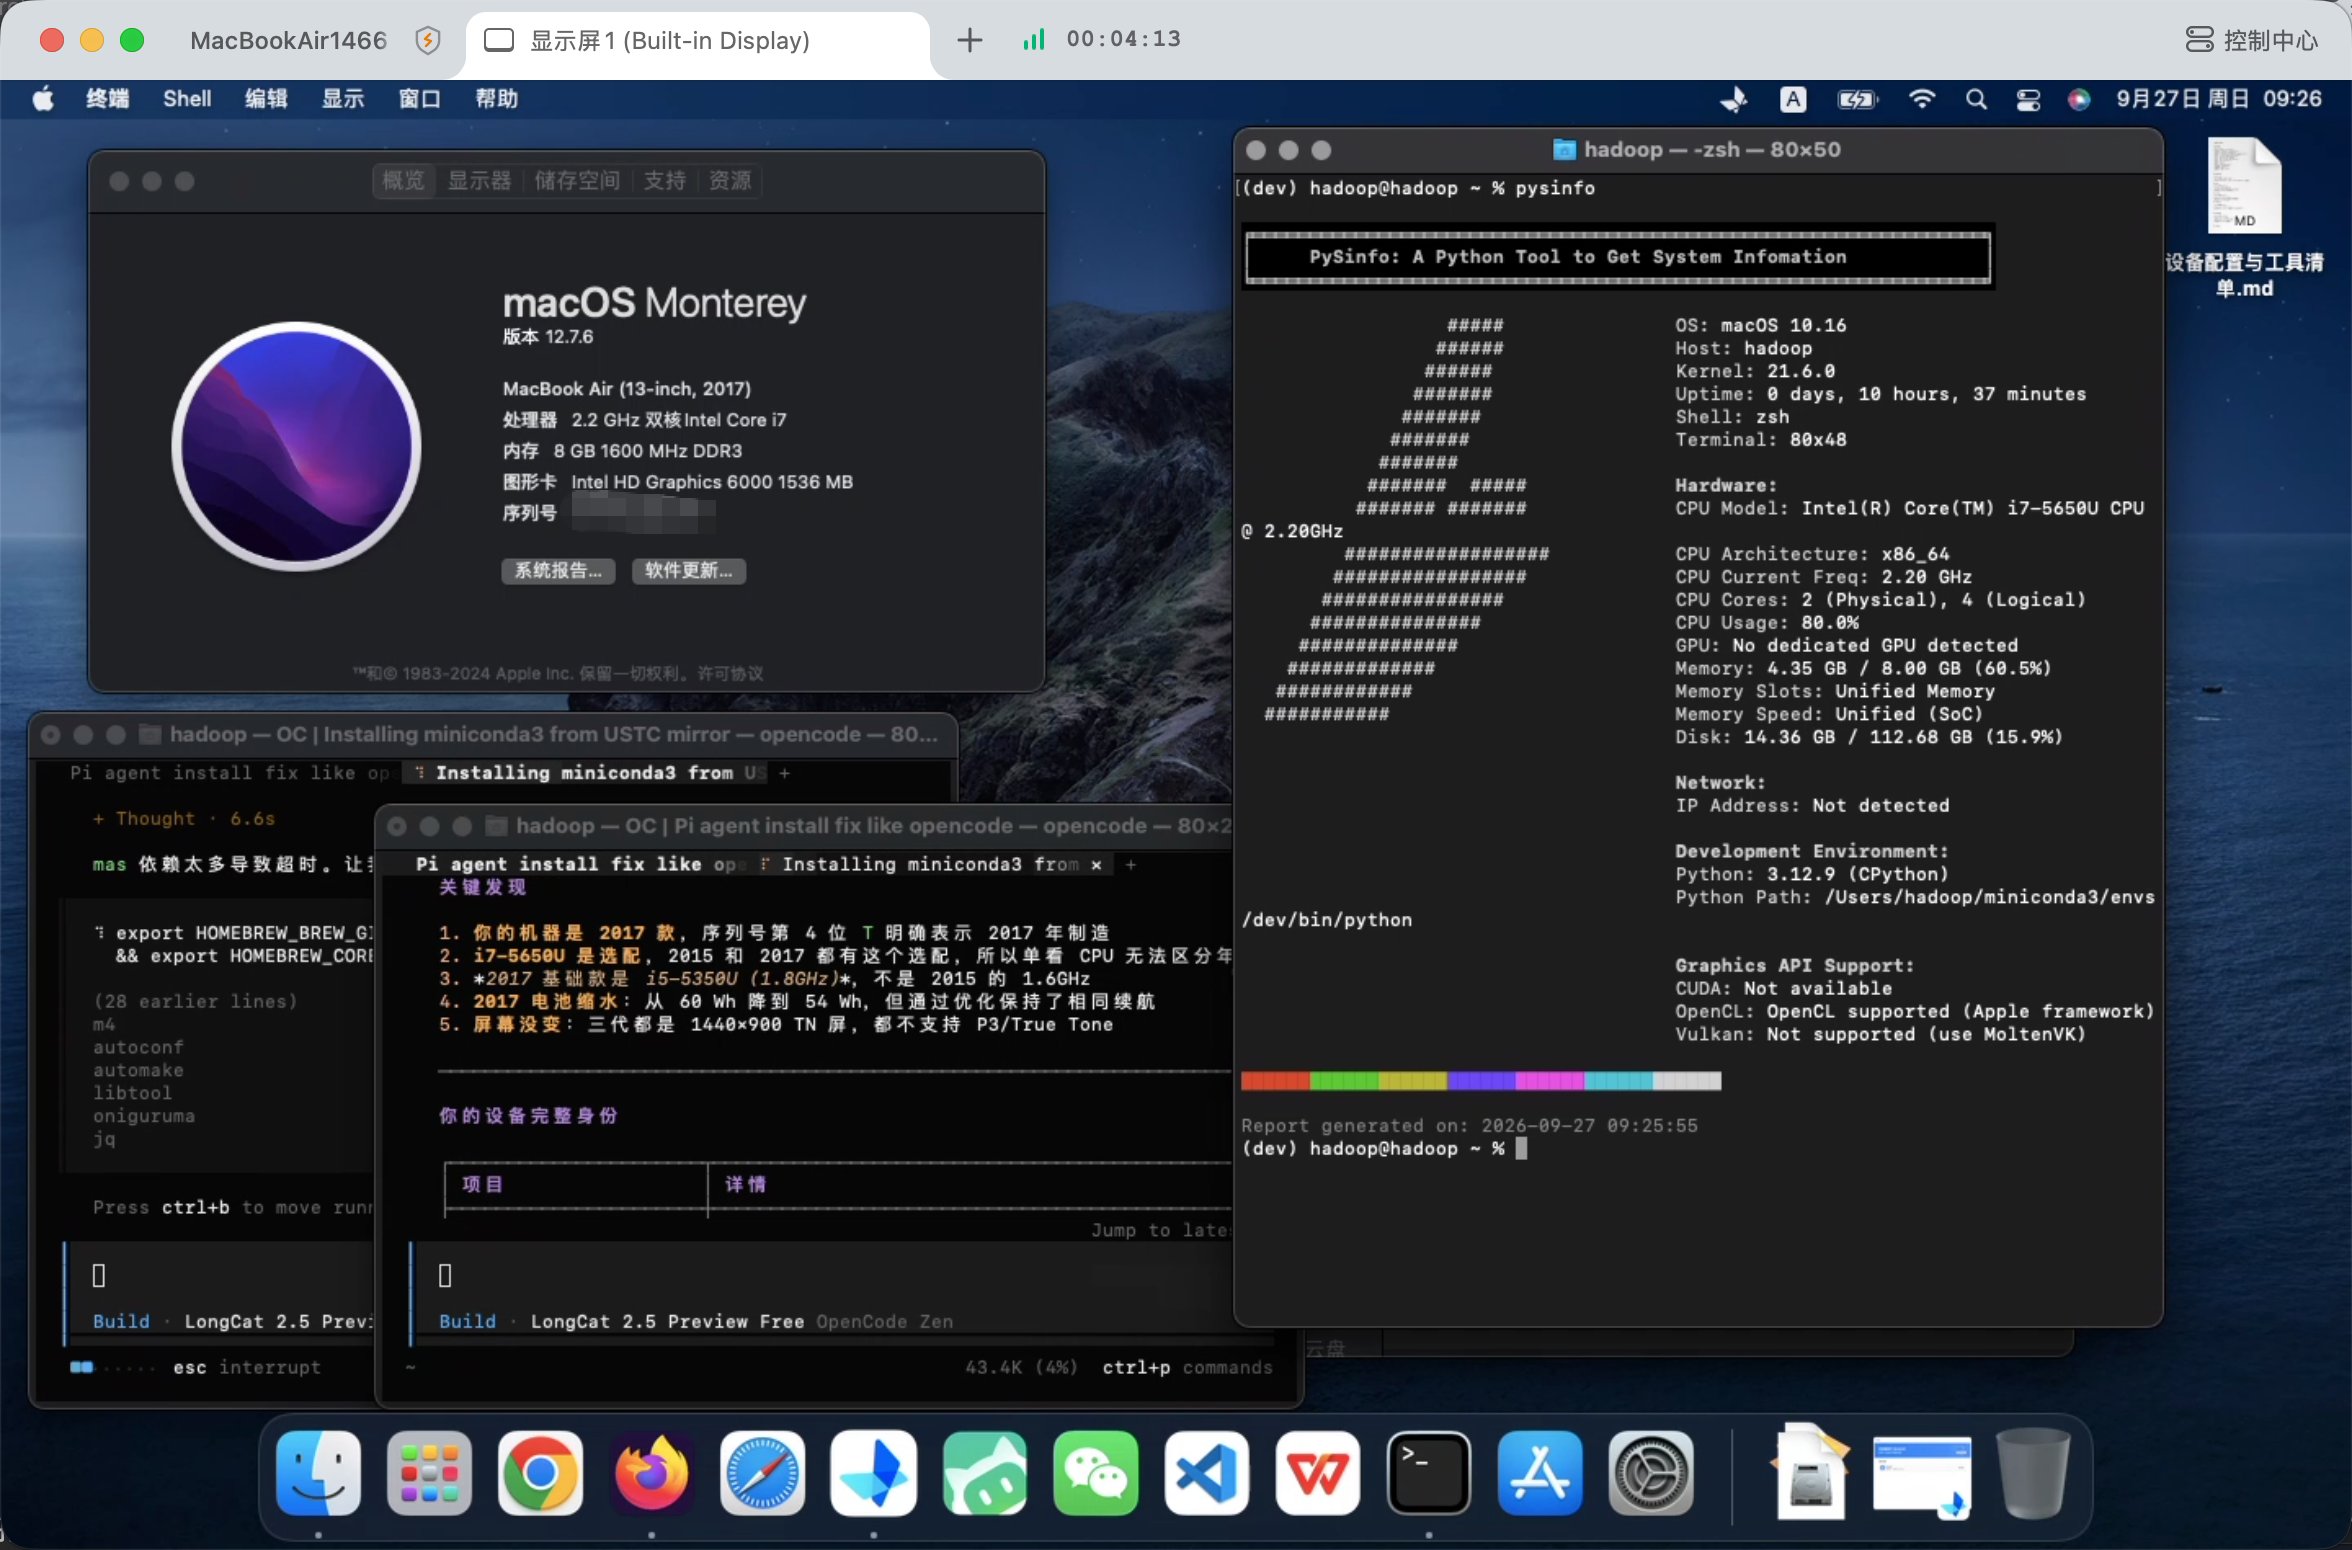
Task: Click the menu bar date 9月27日 周日 09:26
Action: tap(2219, 99)
